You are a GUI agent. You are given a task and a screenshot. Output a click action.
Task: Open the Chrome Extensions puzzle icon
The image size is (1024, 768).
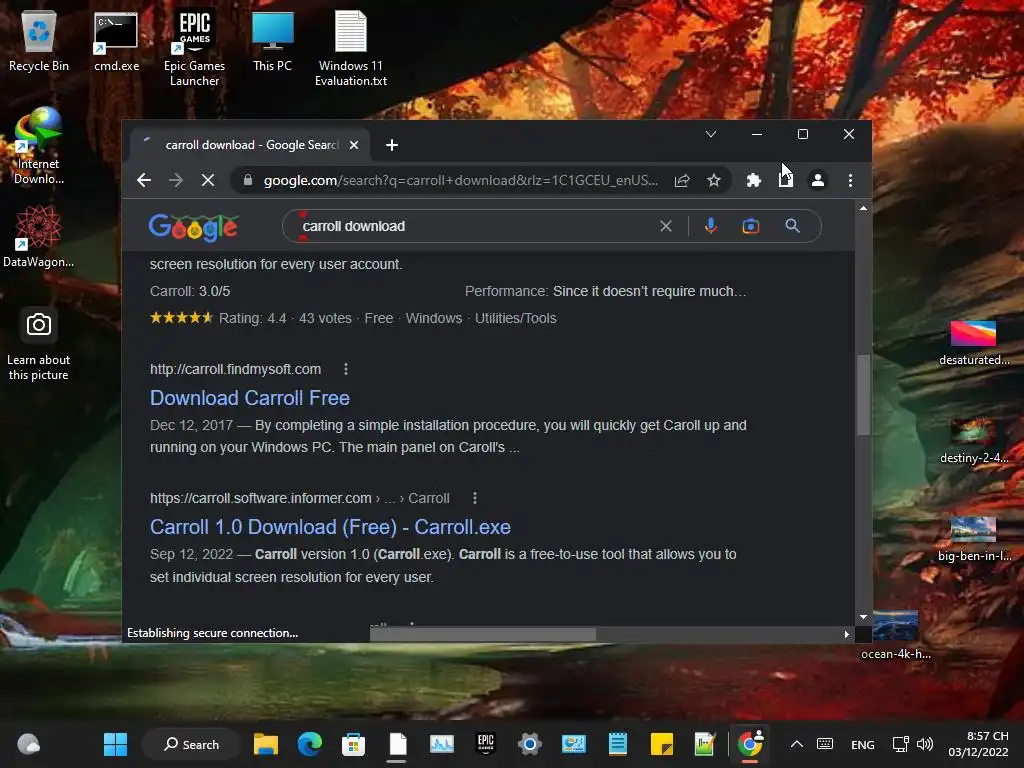(754, 180)
